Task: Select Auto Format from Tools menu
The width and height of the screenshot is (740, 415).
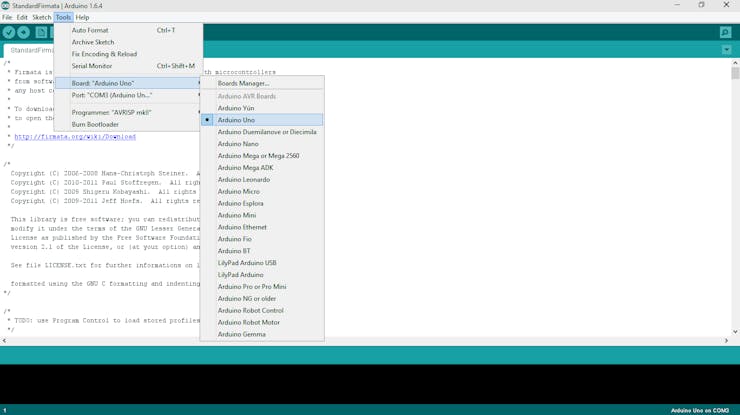Action: [x=90, y=31]
